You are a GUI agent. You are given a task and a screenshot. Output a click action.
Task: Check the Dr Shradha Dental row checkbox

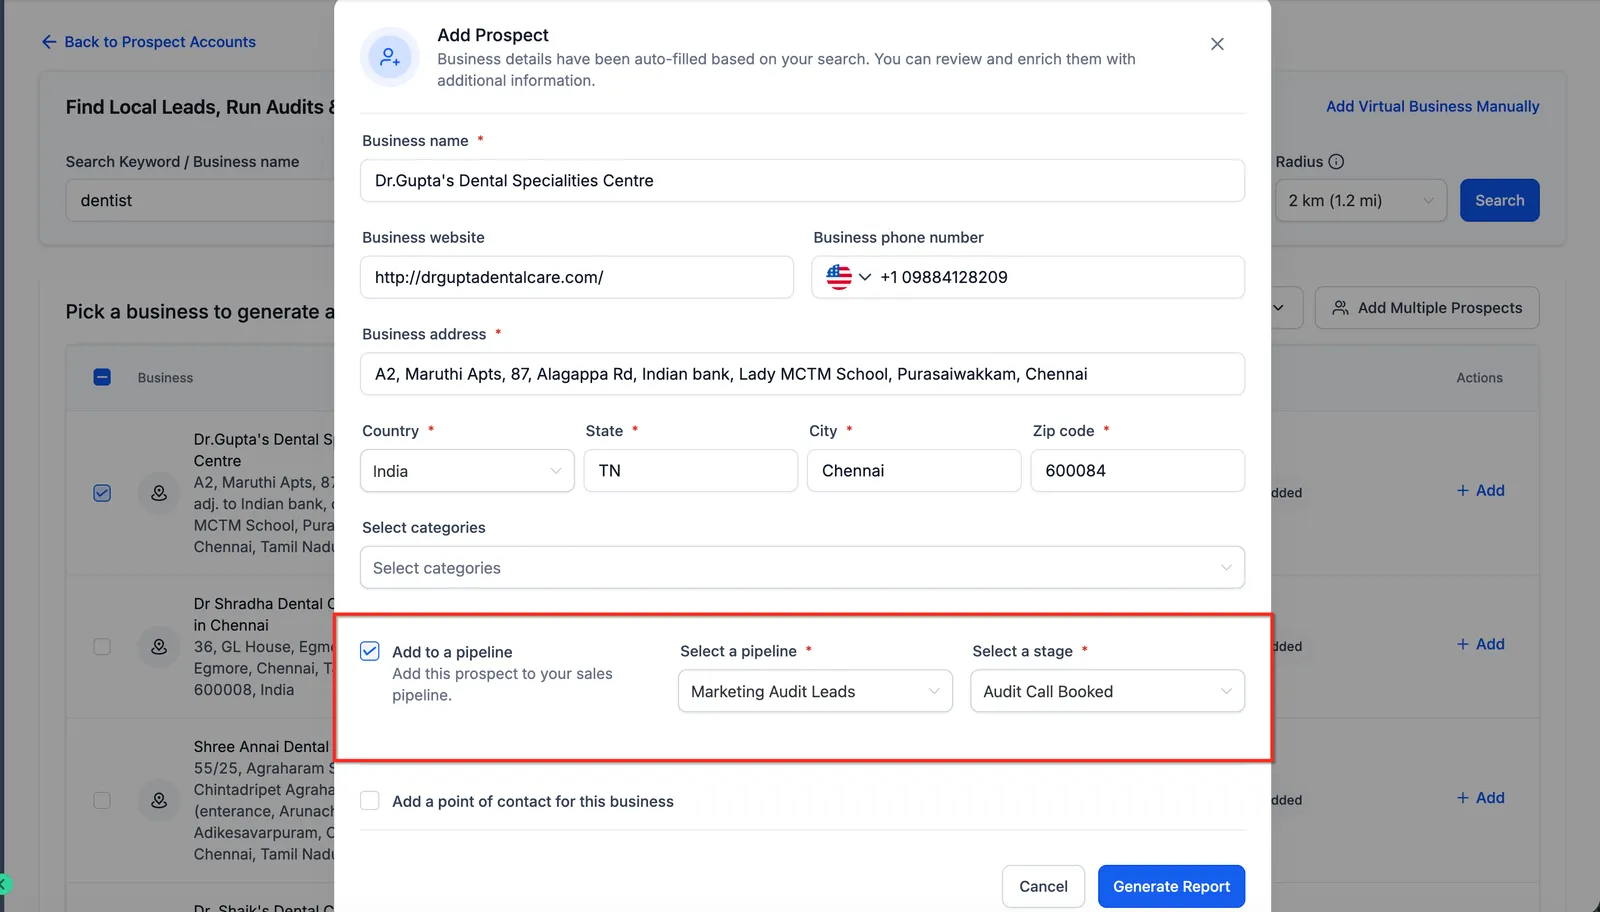click(x=102, y=647)
